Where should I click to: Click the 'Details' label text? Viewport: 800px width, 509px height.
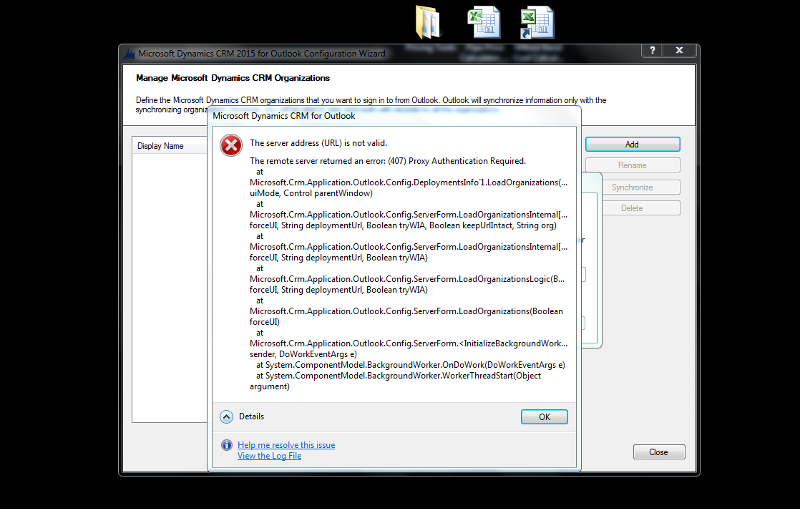pos(252,416)
